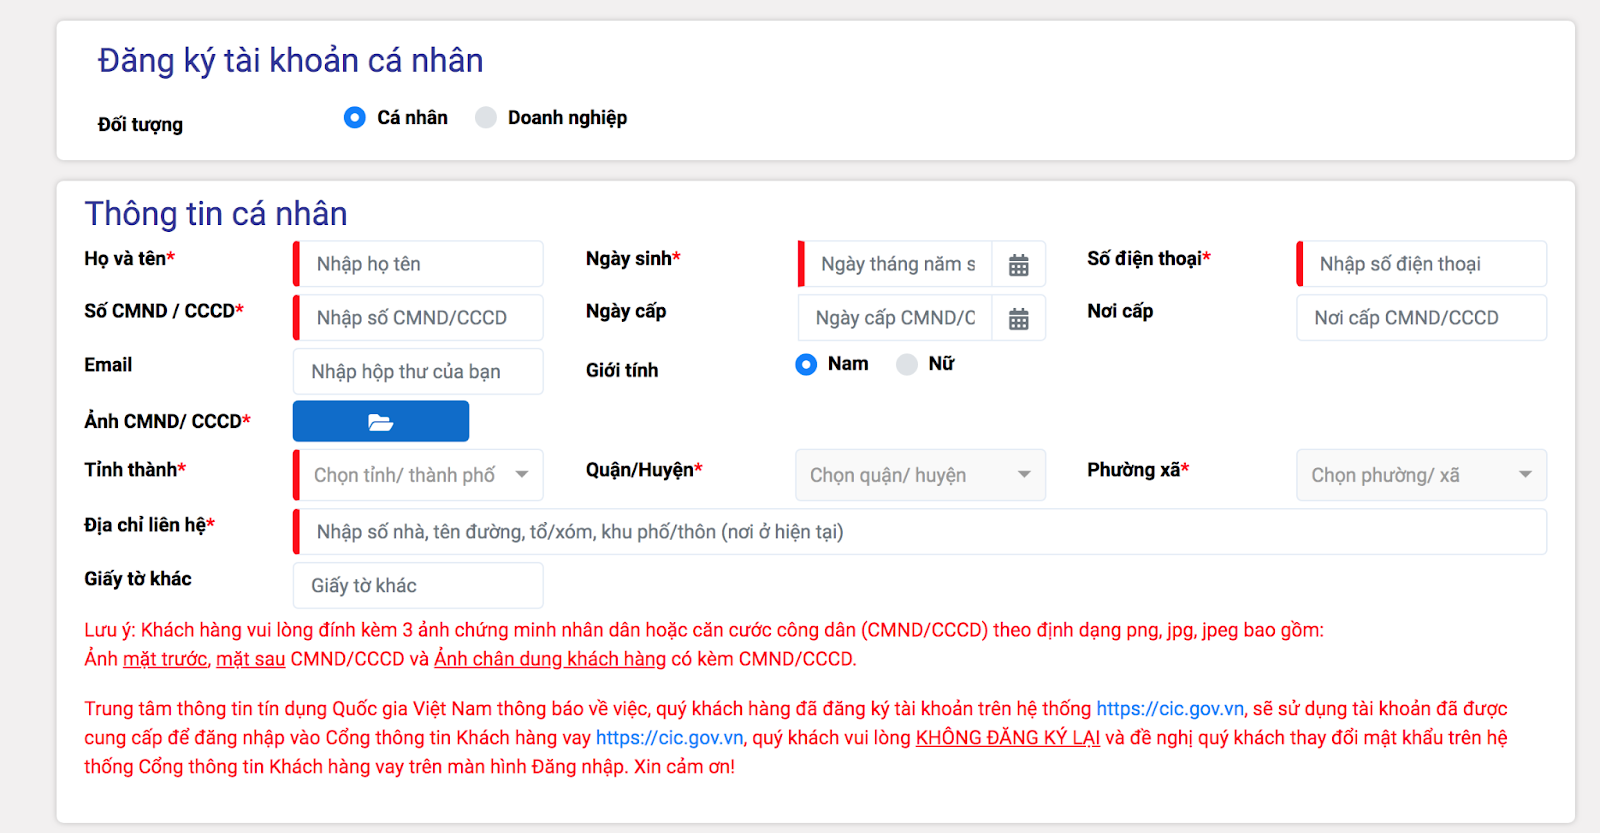1600x833 pixels.
Task: Click the Giấy tờ khác input field
Action: click(418, 585)
